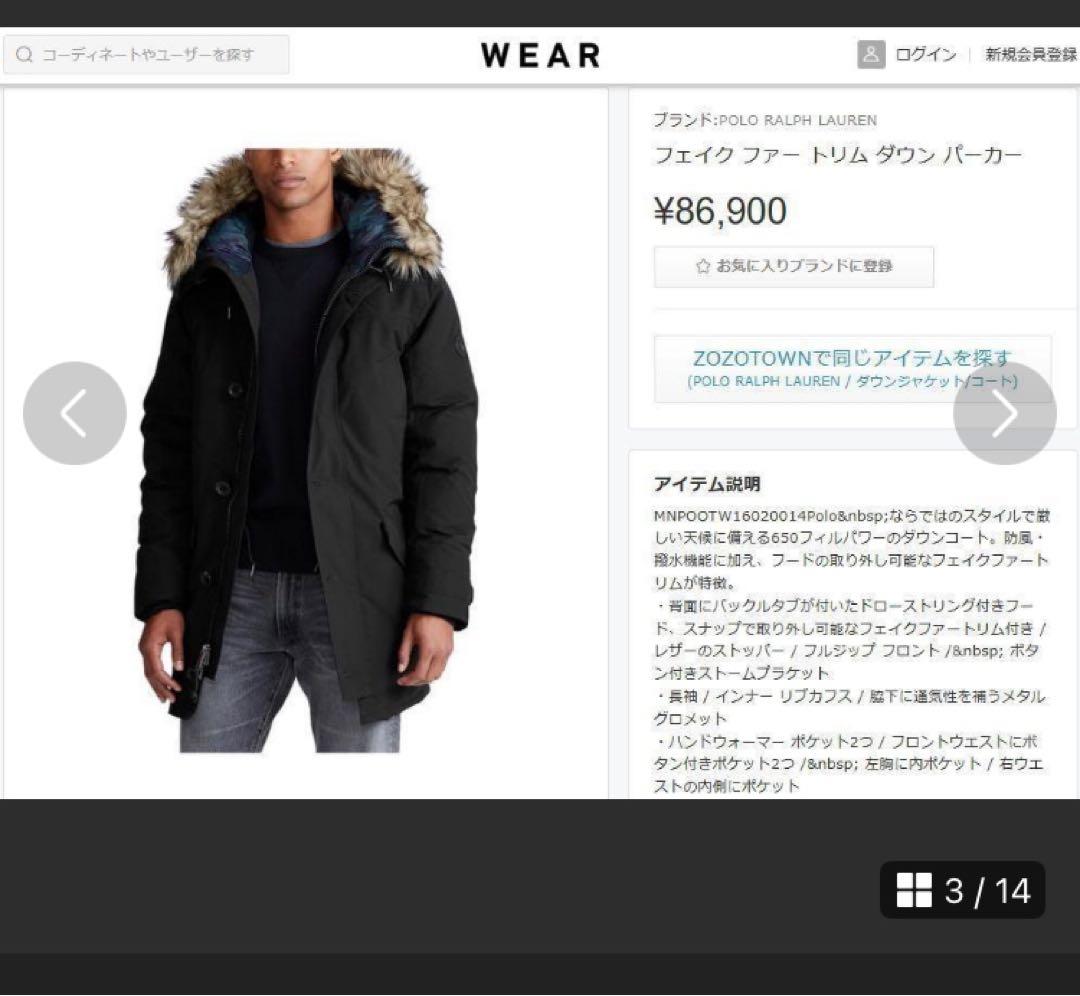The width and height of the screenshot is (1080, 996).
Task: Click the user avatar icon beside ログイン
Action: [871, 54]
